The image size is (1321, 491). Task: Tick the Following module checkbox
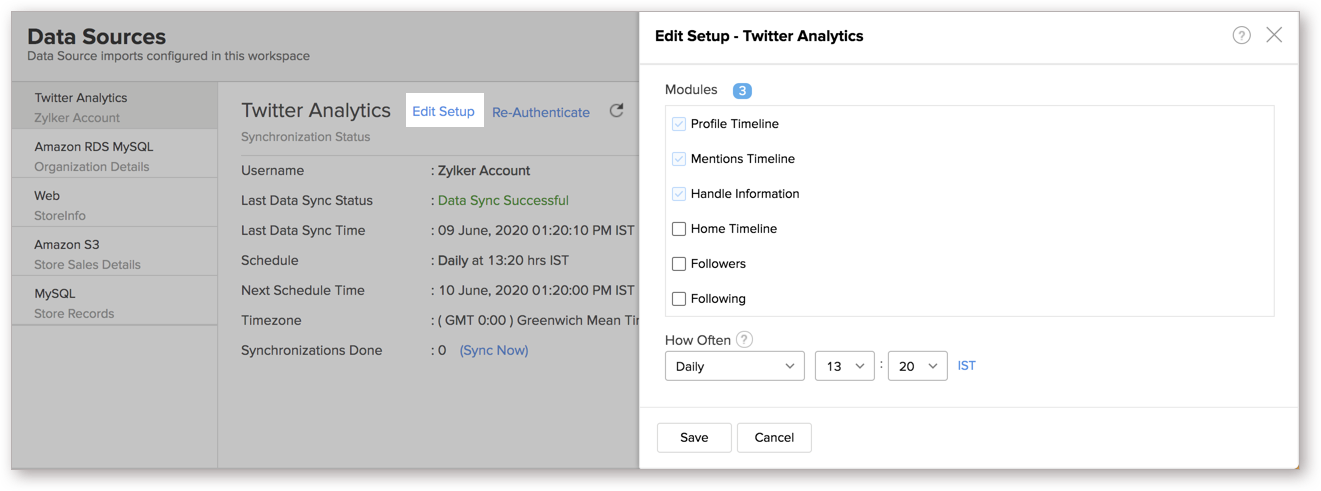pyautogui.click(x=679, y=299)
